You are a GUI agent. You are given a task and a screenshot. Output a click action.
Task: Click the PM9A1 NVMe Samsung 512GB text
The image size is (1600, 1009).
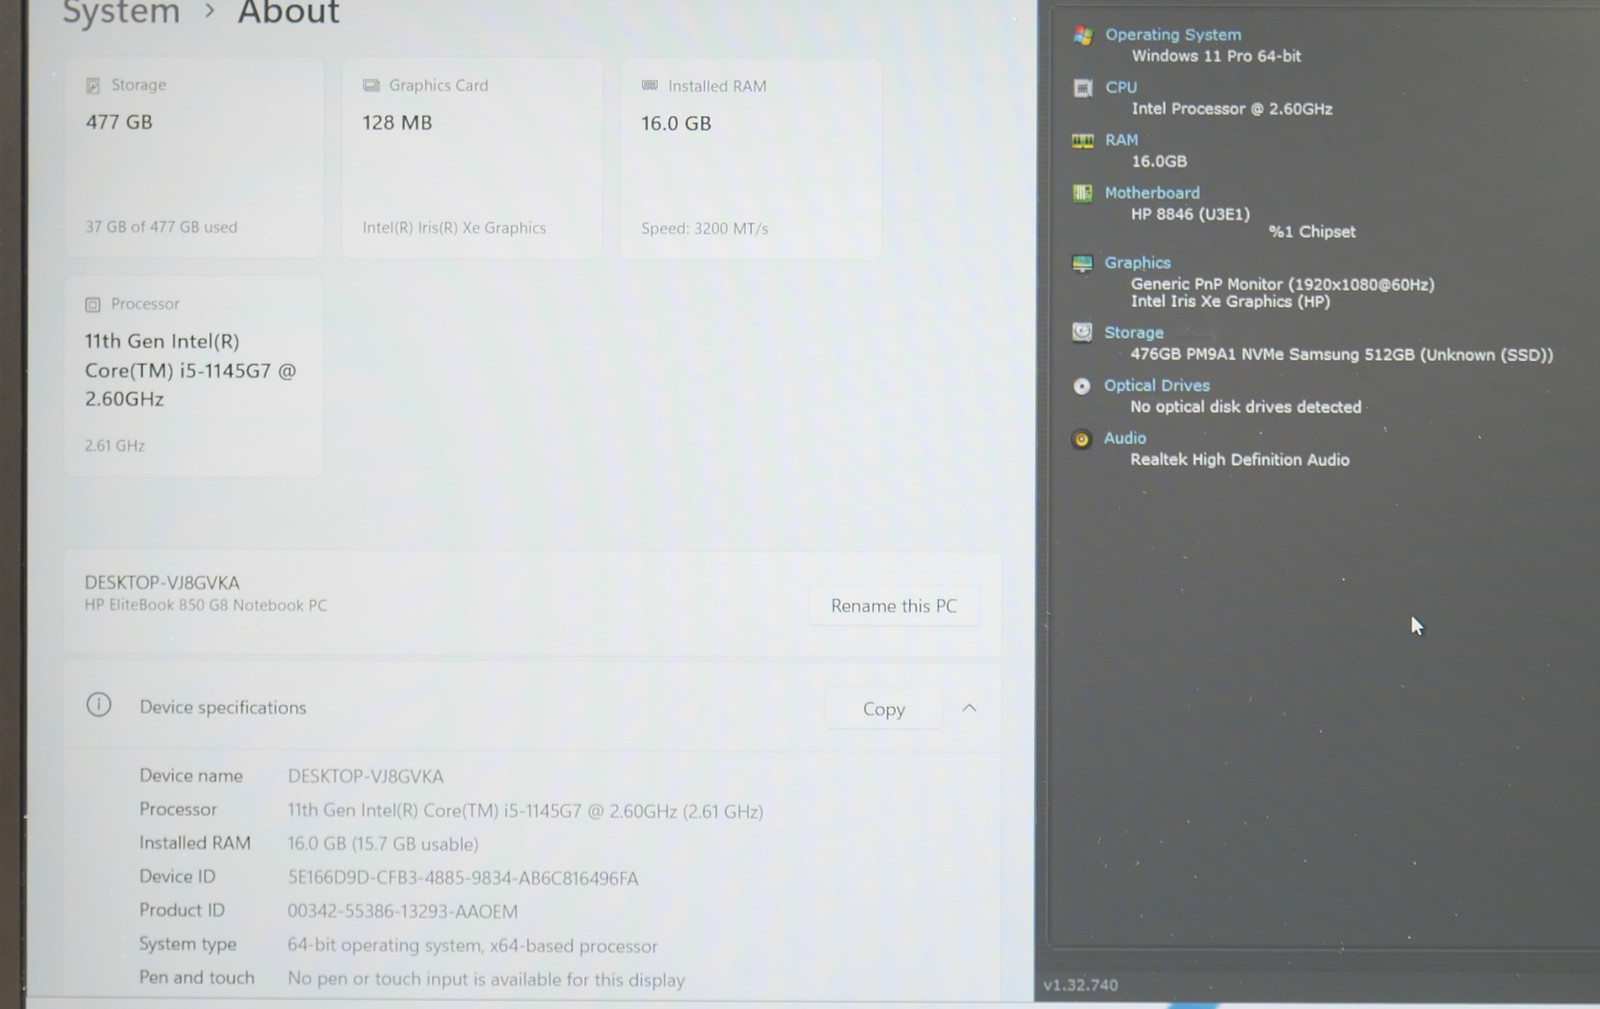1342,355
